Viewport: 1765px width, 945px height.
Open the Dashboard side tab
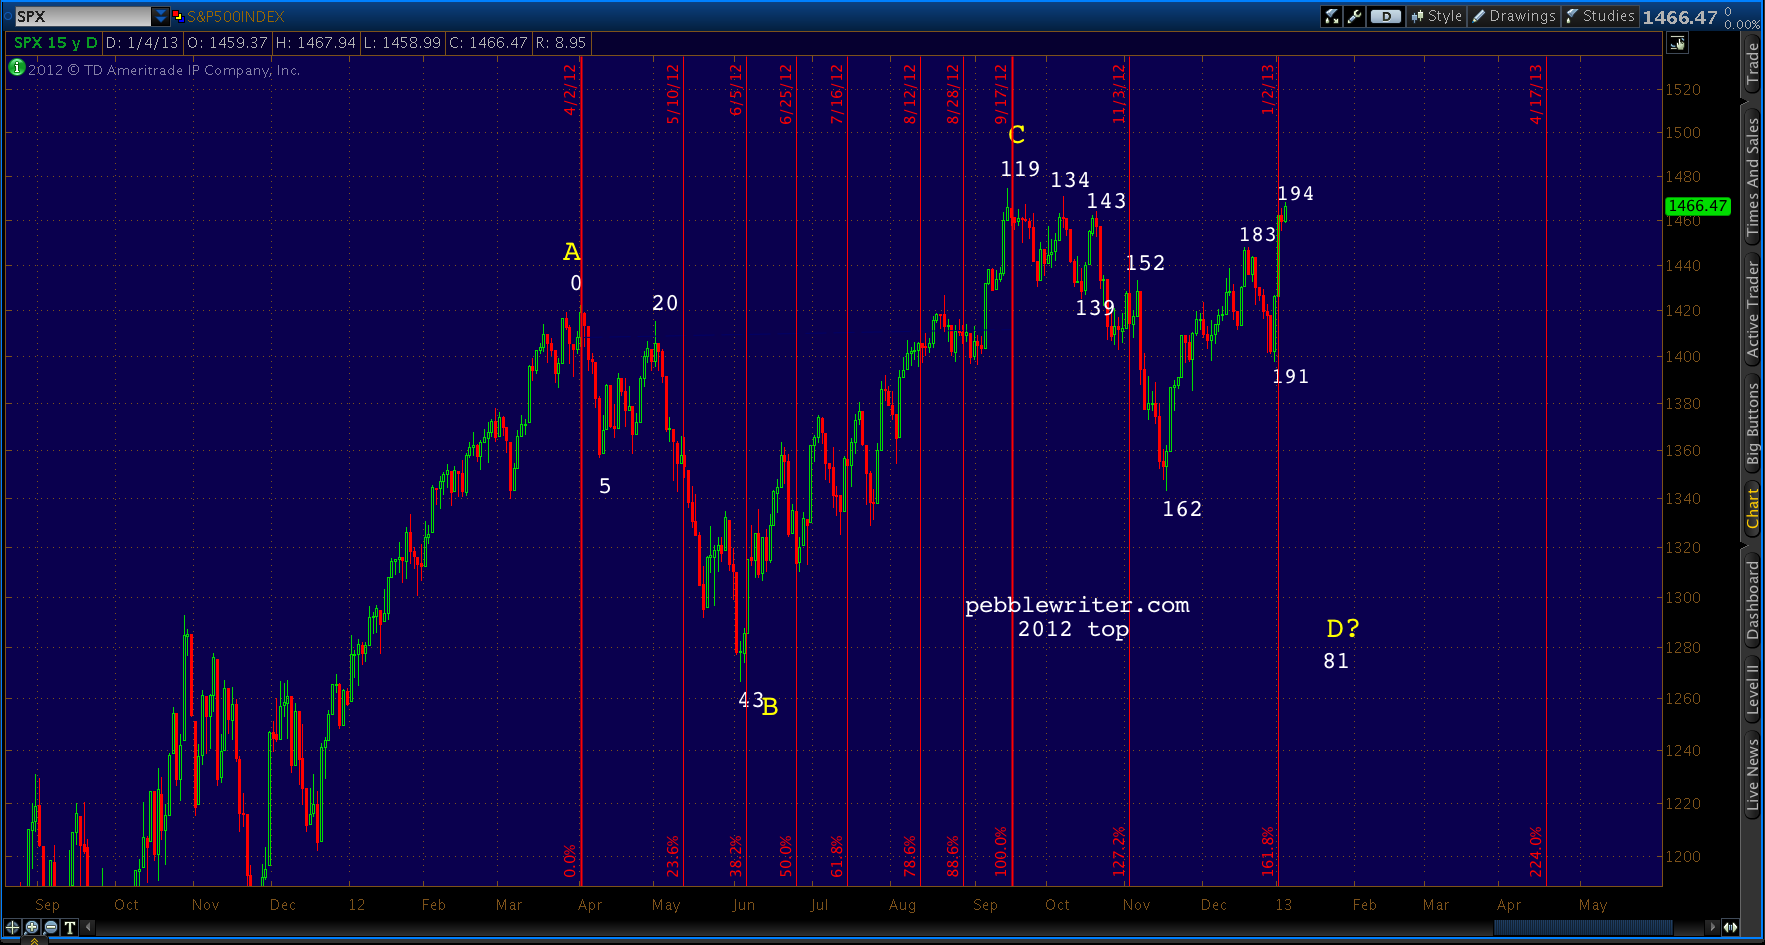1752,600
